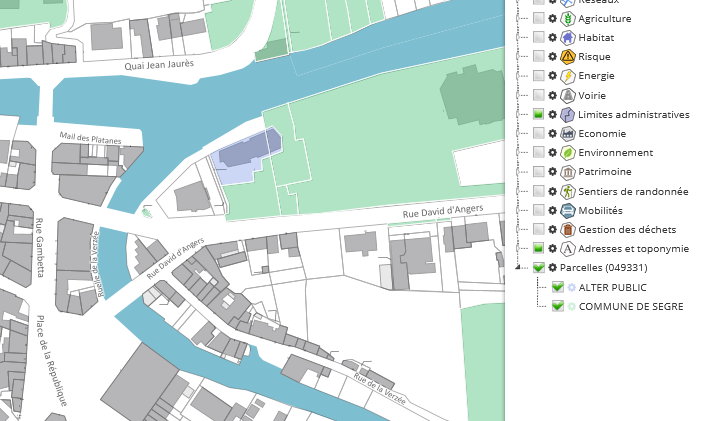Screen dimensions: 705x421
Task: Open the gear options for Economie
Action: 553,134
